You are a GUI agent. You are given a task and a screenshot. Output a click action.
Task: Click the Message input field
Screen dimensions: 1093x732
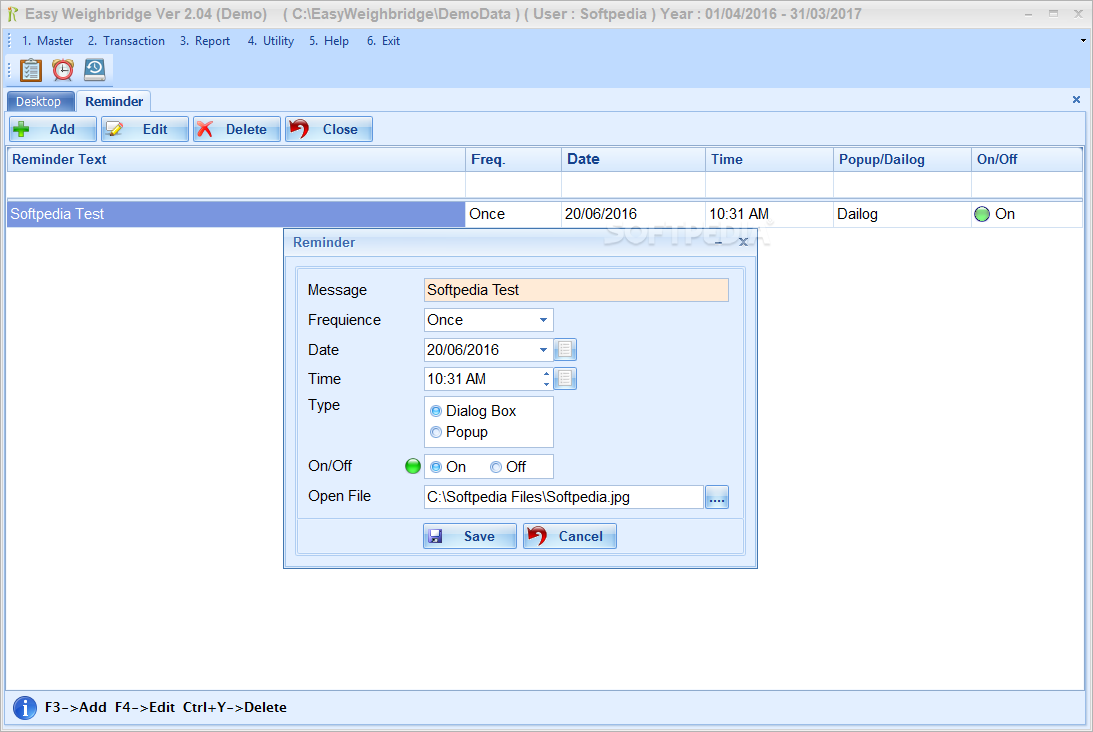point(576,290)
